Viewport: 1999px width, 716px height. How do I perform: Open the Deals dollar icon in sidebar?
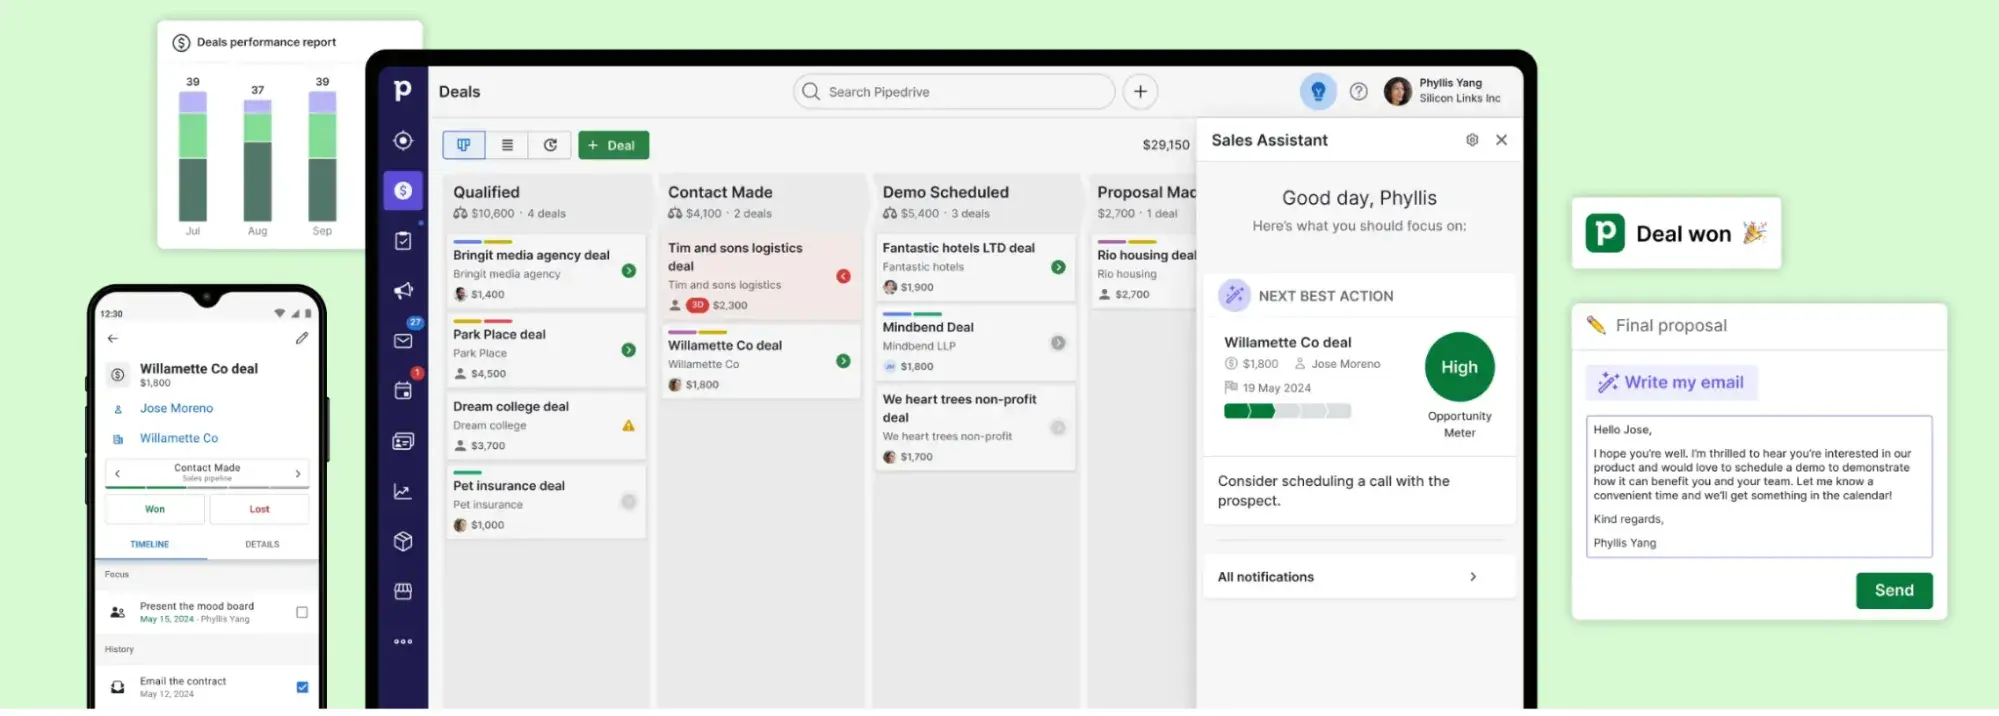click(403, 191)
